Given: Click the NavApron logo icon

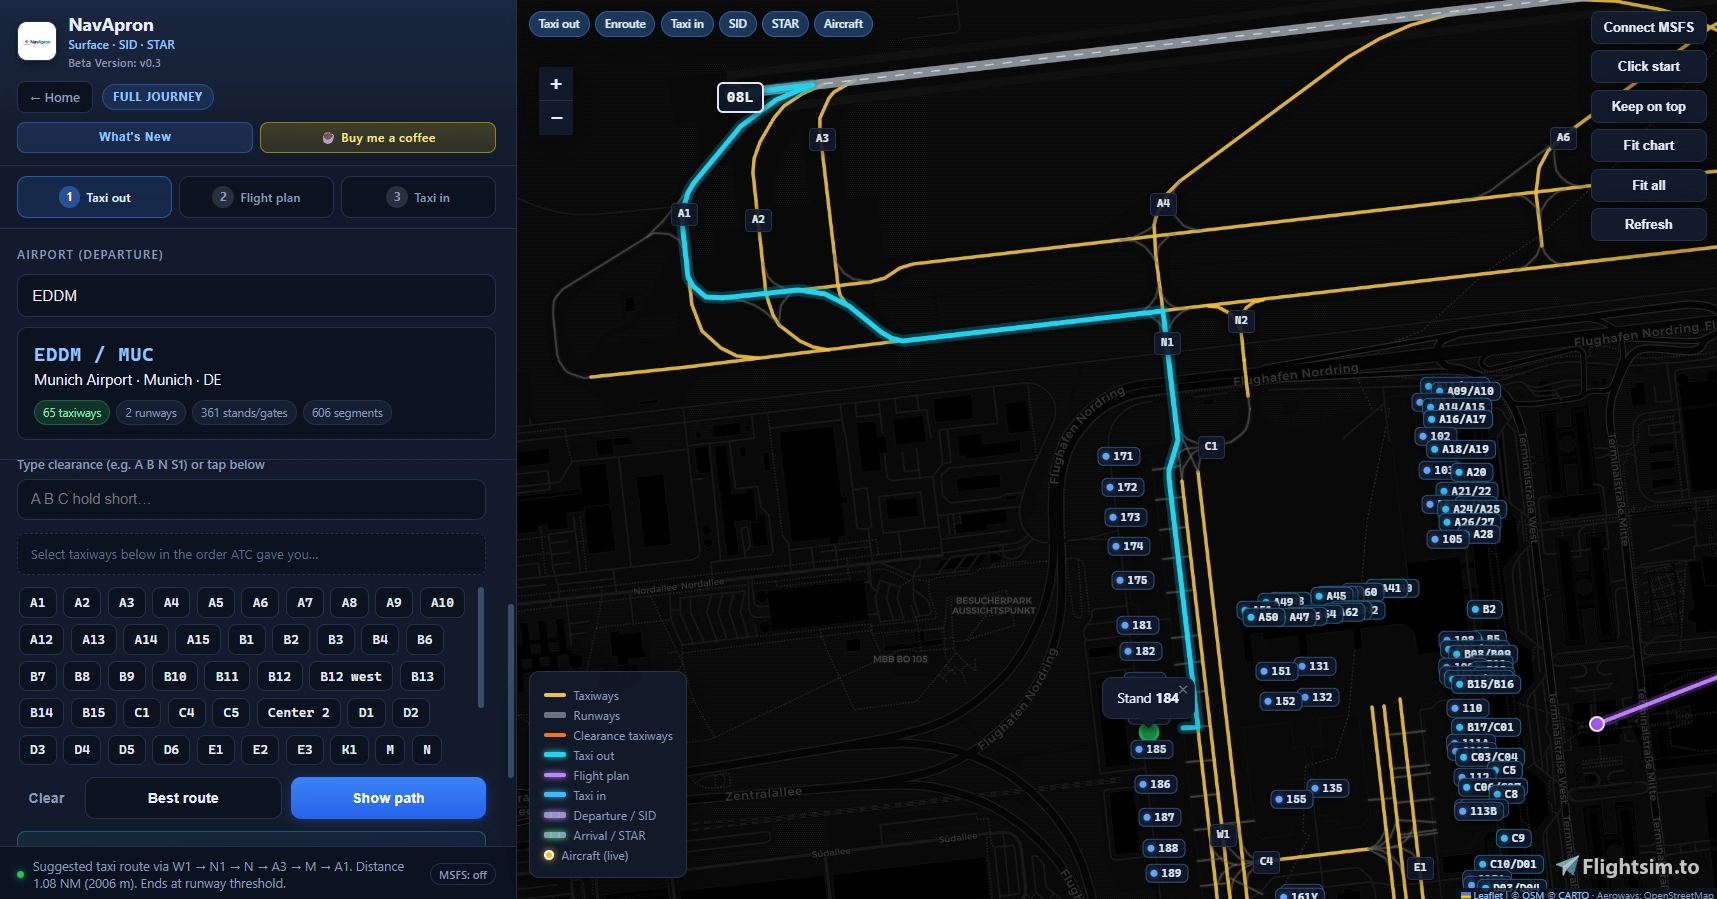Looking at the screenshot, I should [37, 41].
